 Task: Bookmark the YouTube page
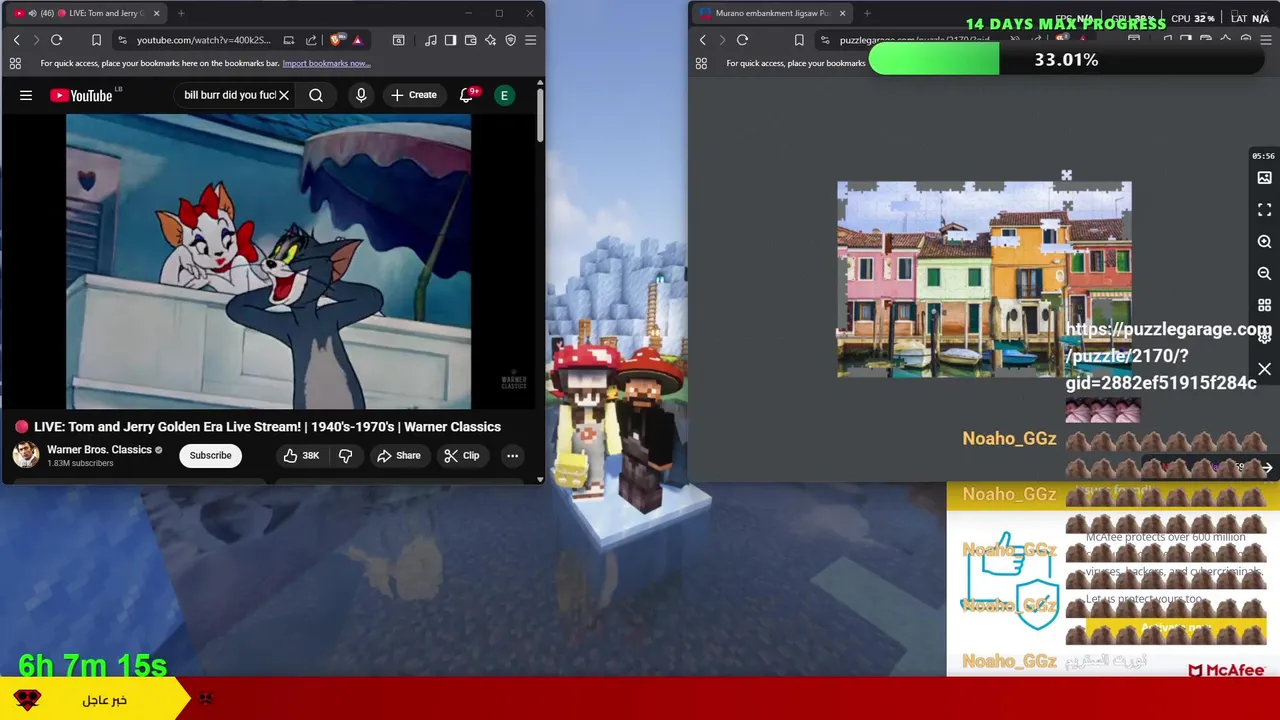click(96, 40)
